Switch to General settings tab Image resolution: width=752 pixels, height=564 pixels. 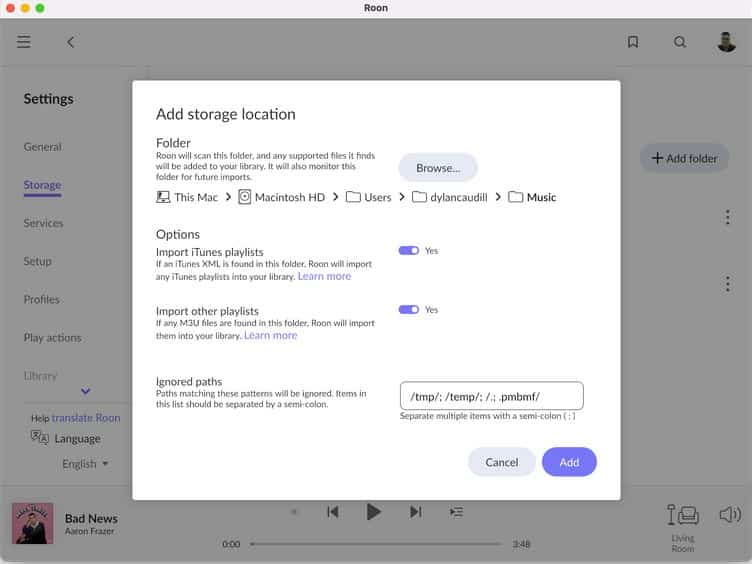tap(42, 147)
